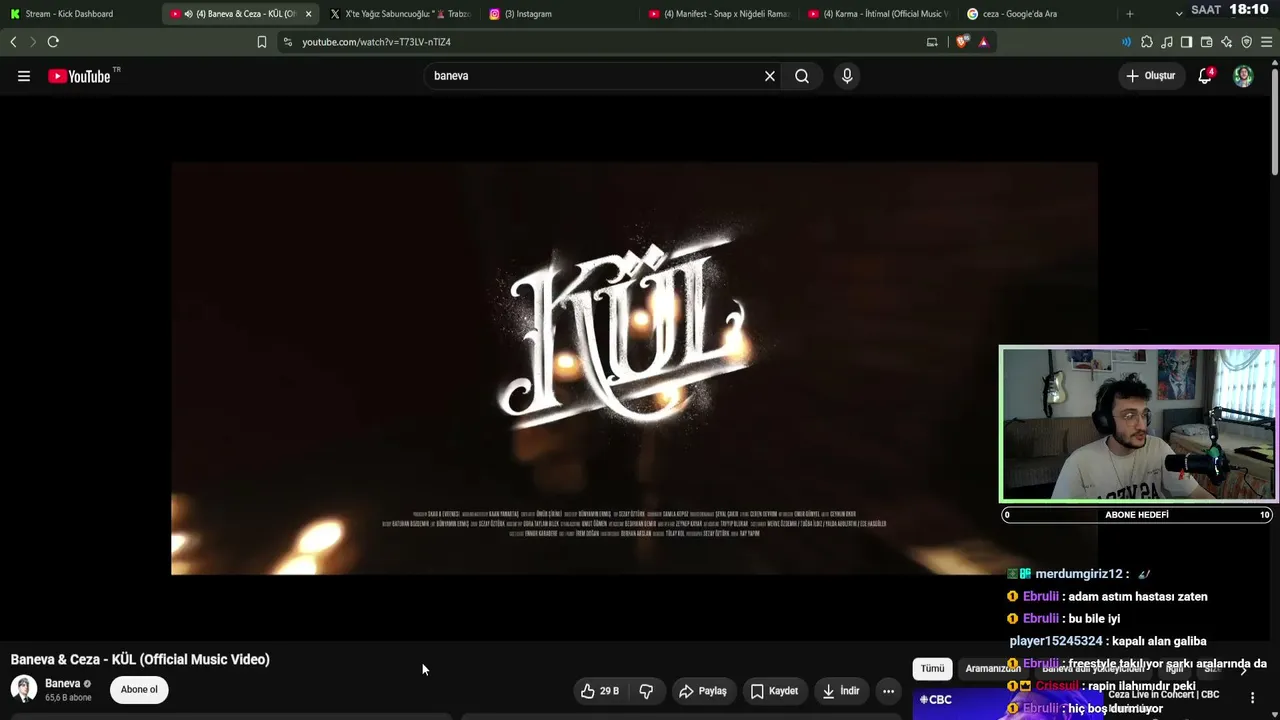Start voice search with the microphone
Screen dimensions: 1280x720
pos(847,76)
